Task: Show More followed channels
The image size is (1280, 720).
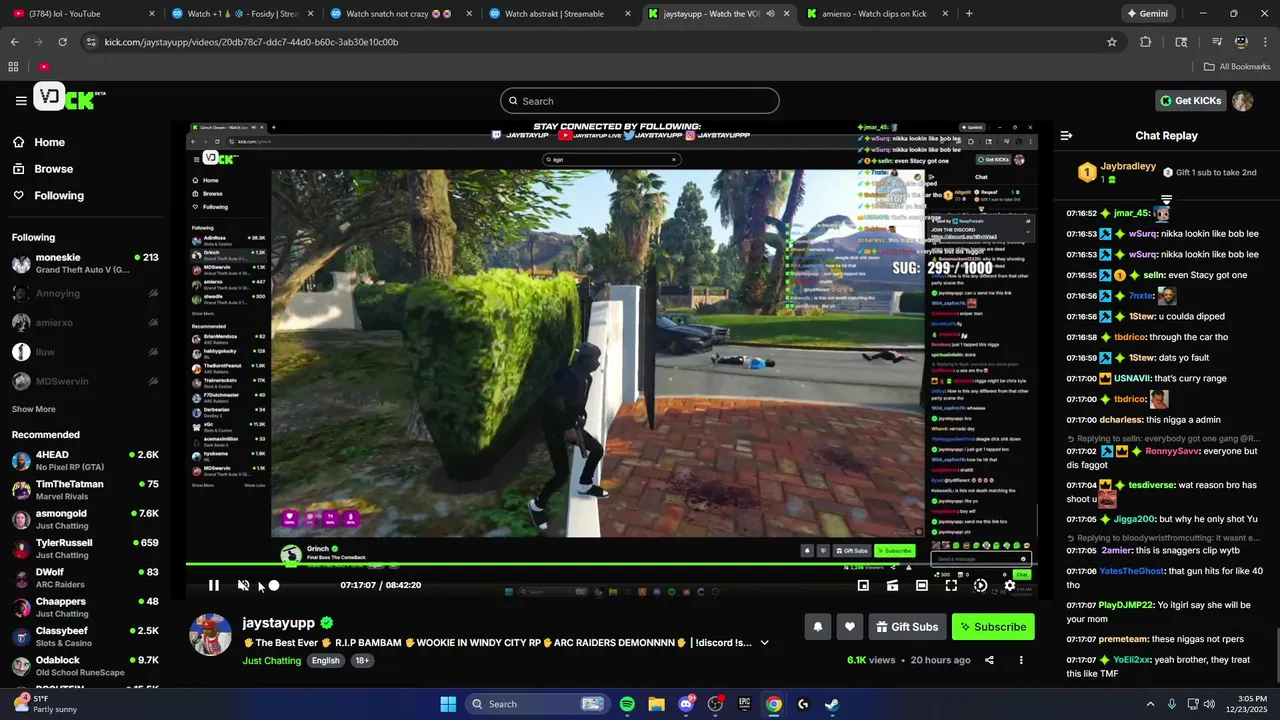Action: click(x=34, y=409)
